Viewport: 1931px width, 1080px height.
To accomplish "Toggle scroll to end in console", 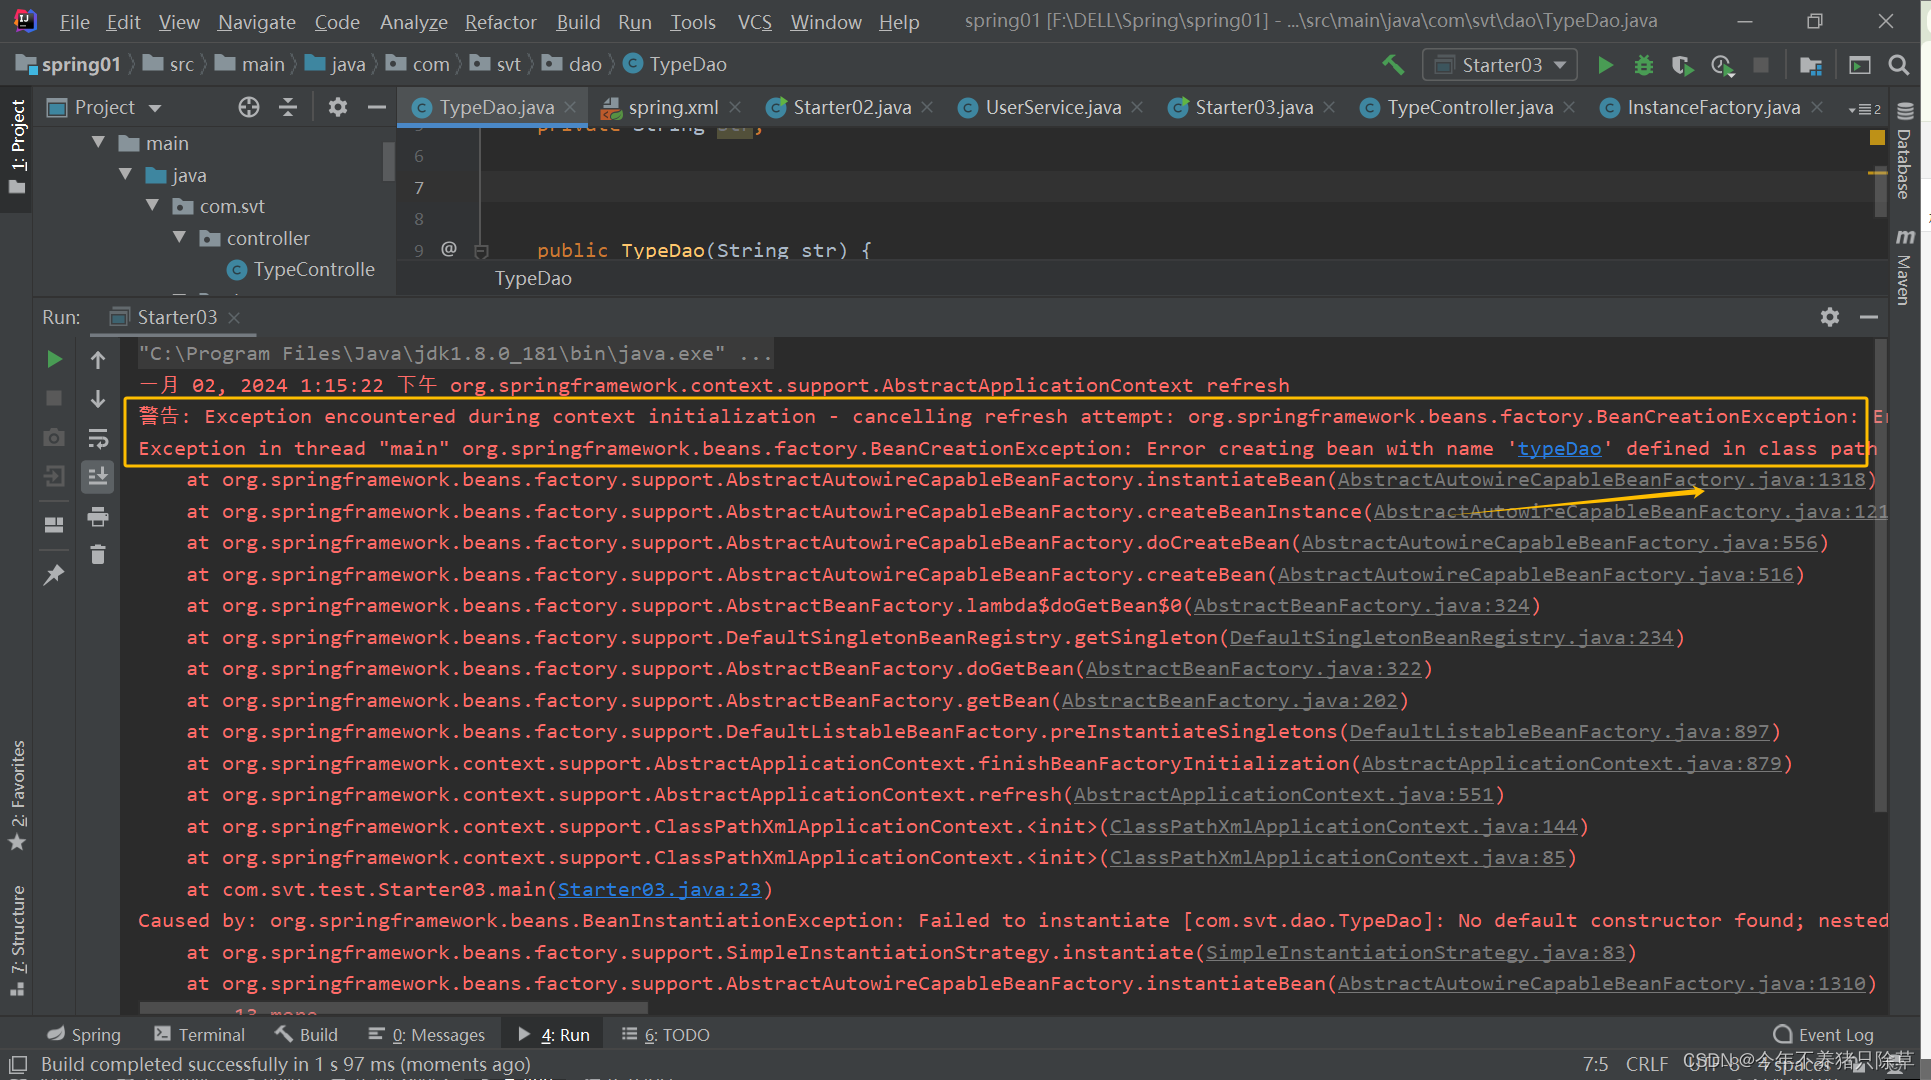I will click(98, 477).
